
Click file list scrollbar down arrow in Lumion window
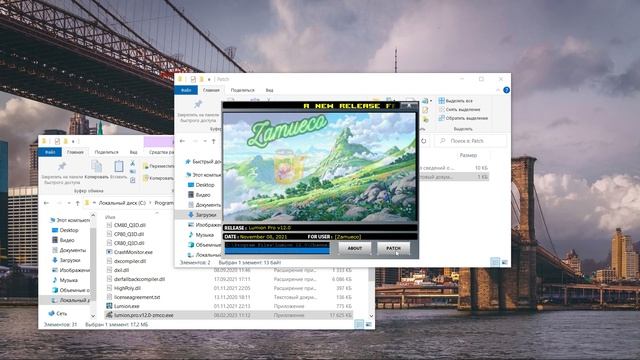(x=371, y=316)
